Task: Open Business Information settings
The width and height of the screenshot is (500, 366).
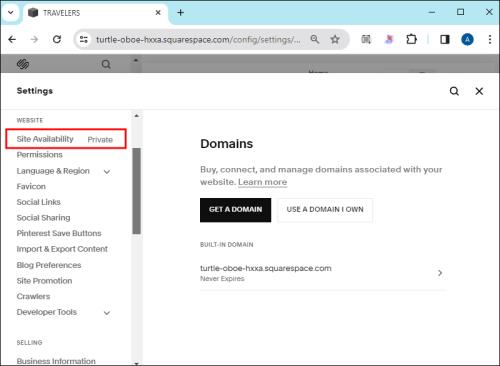Action: click(x=56, y=361)
